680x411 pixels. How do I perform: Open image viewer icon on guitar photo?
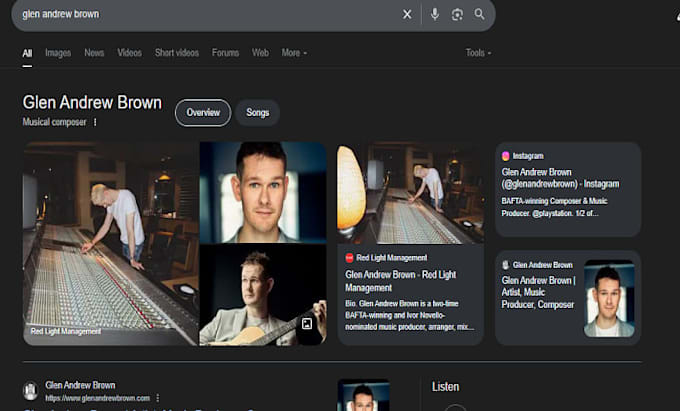pos(307,323)
